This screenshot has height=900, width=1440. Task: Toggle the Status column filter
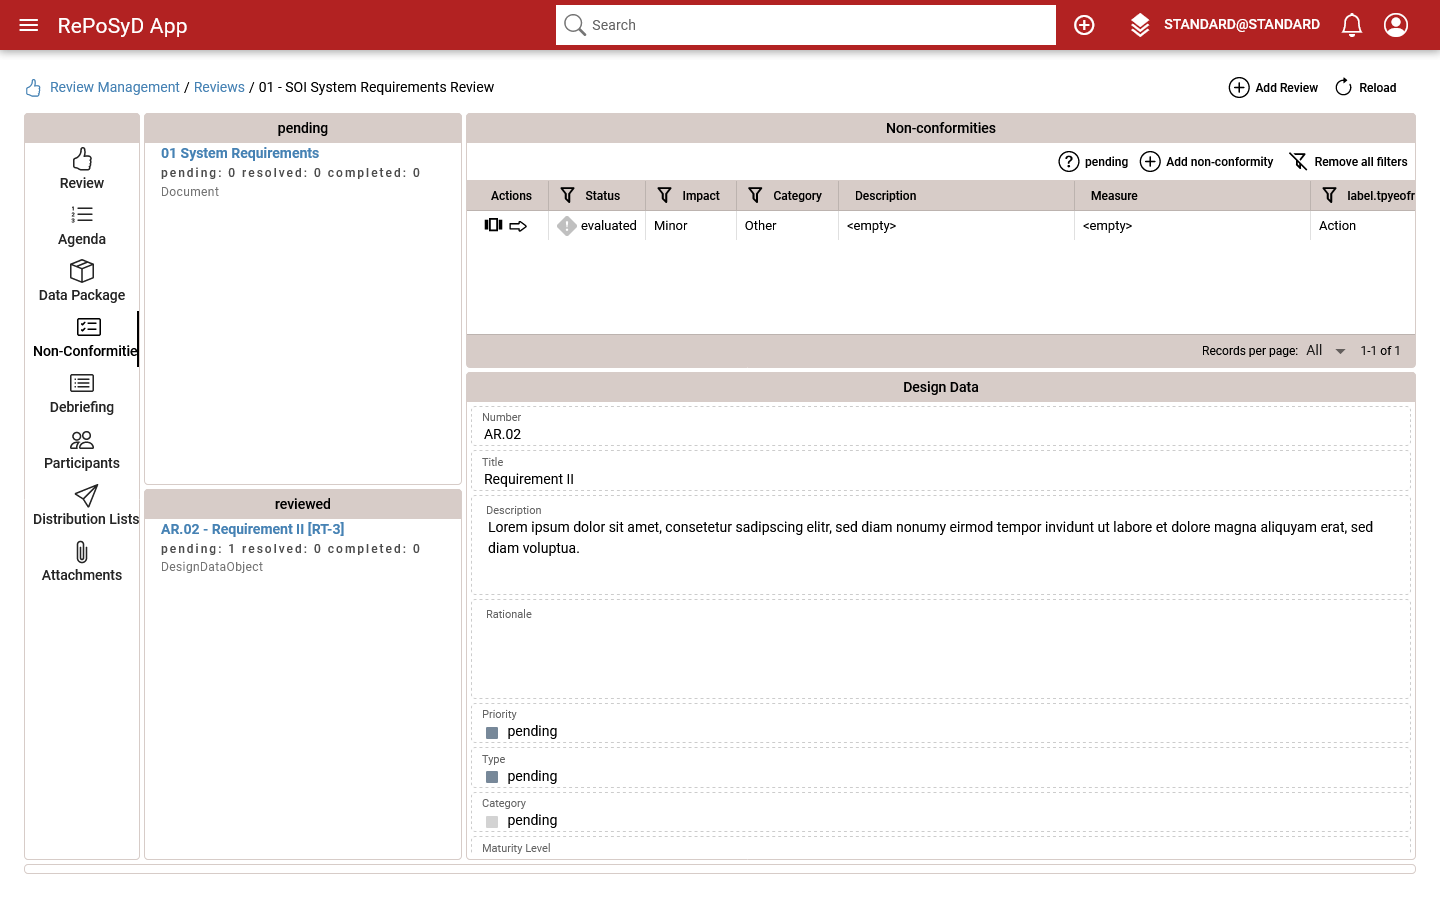(568, 196)
